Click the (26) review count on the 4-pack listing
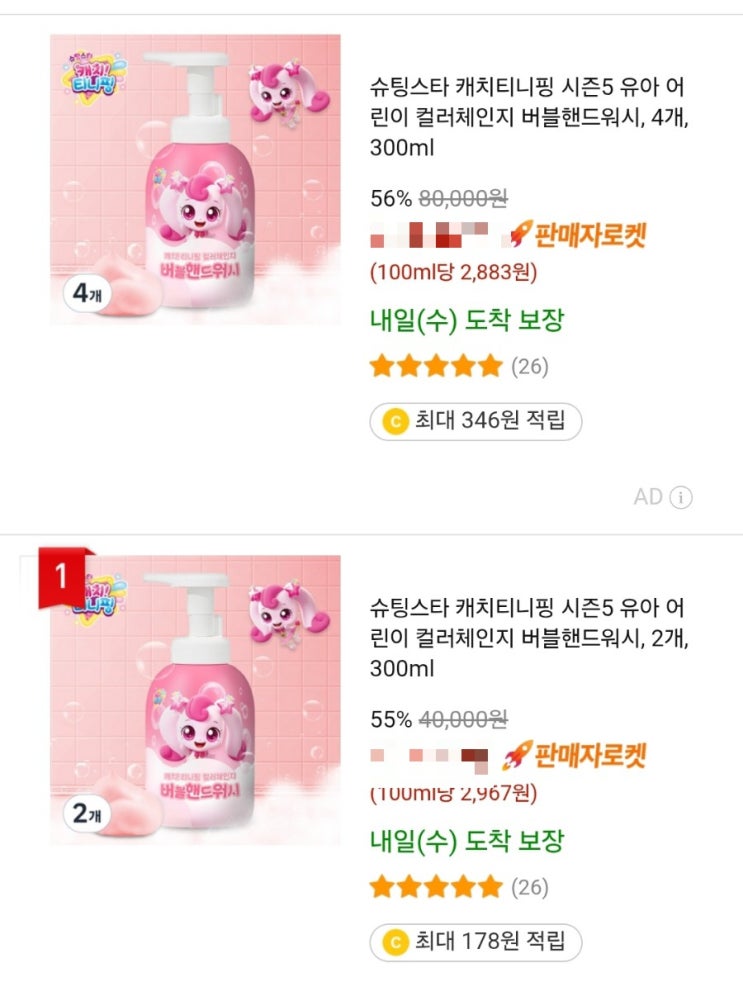Screen dimensions: 743x982 (530, 367)
